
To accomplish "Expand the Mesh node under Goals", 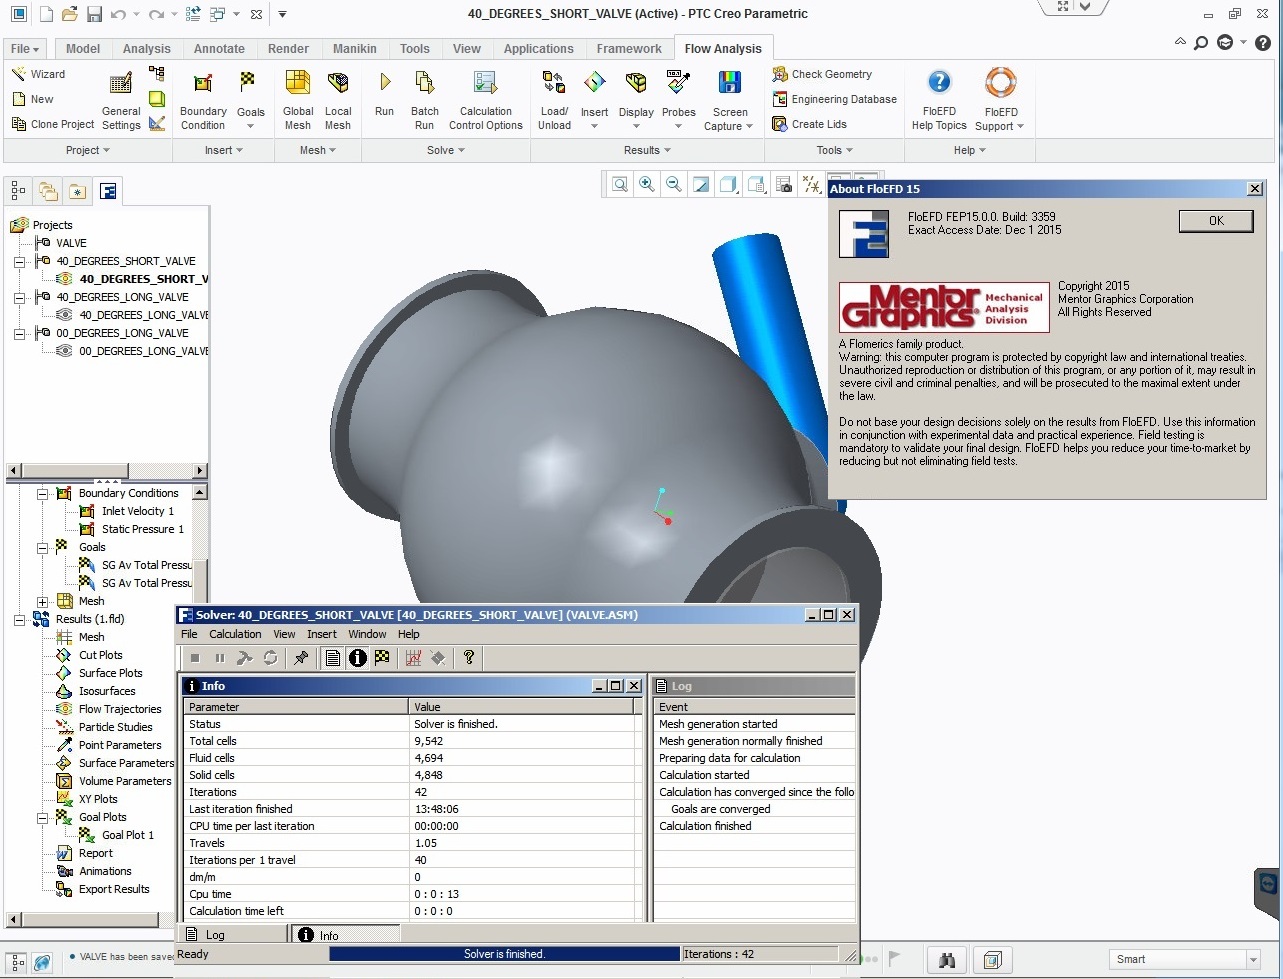I will (43, 601).
